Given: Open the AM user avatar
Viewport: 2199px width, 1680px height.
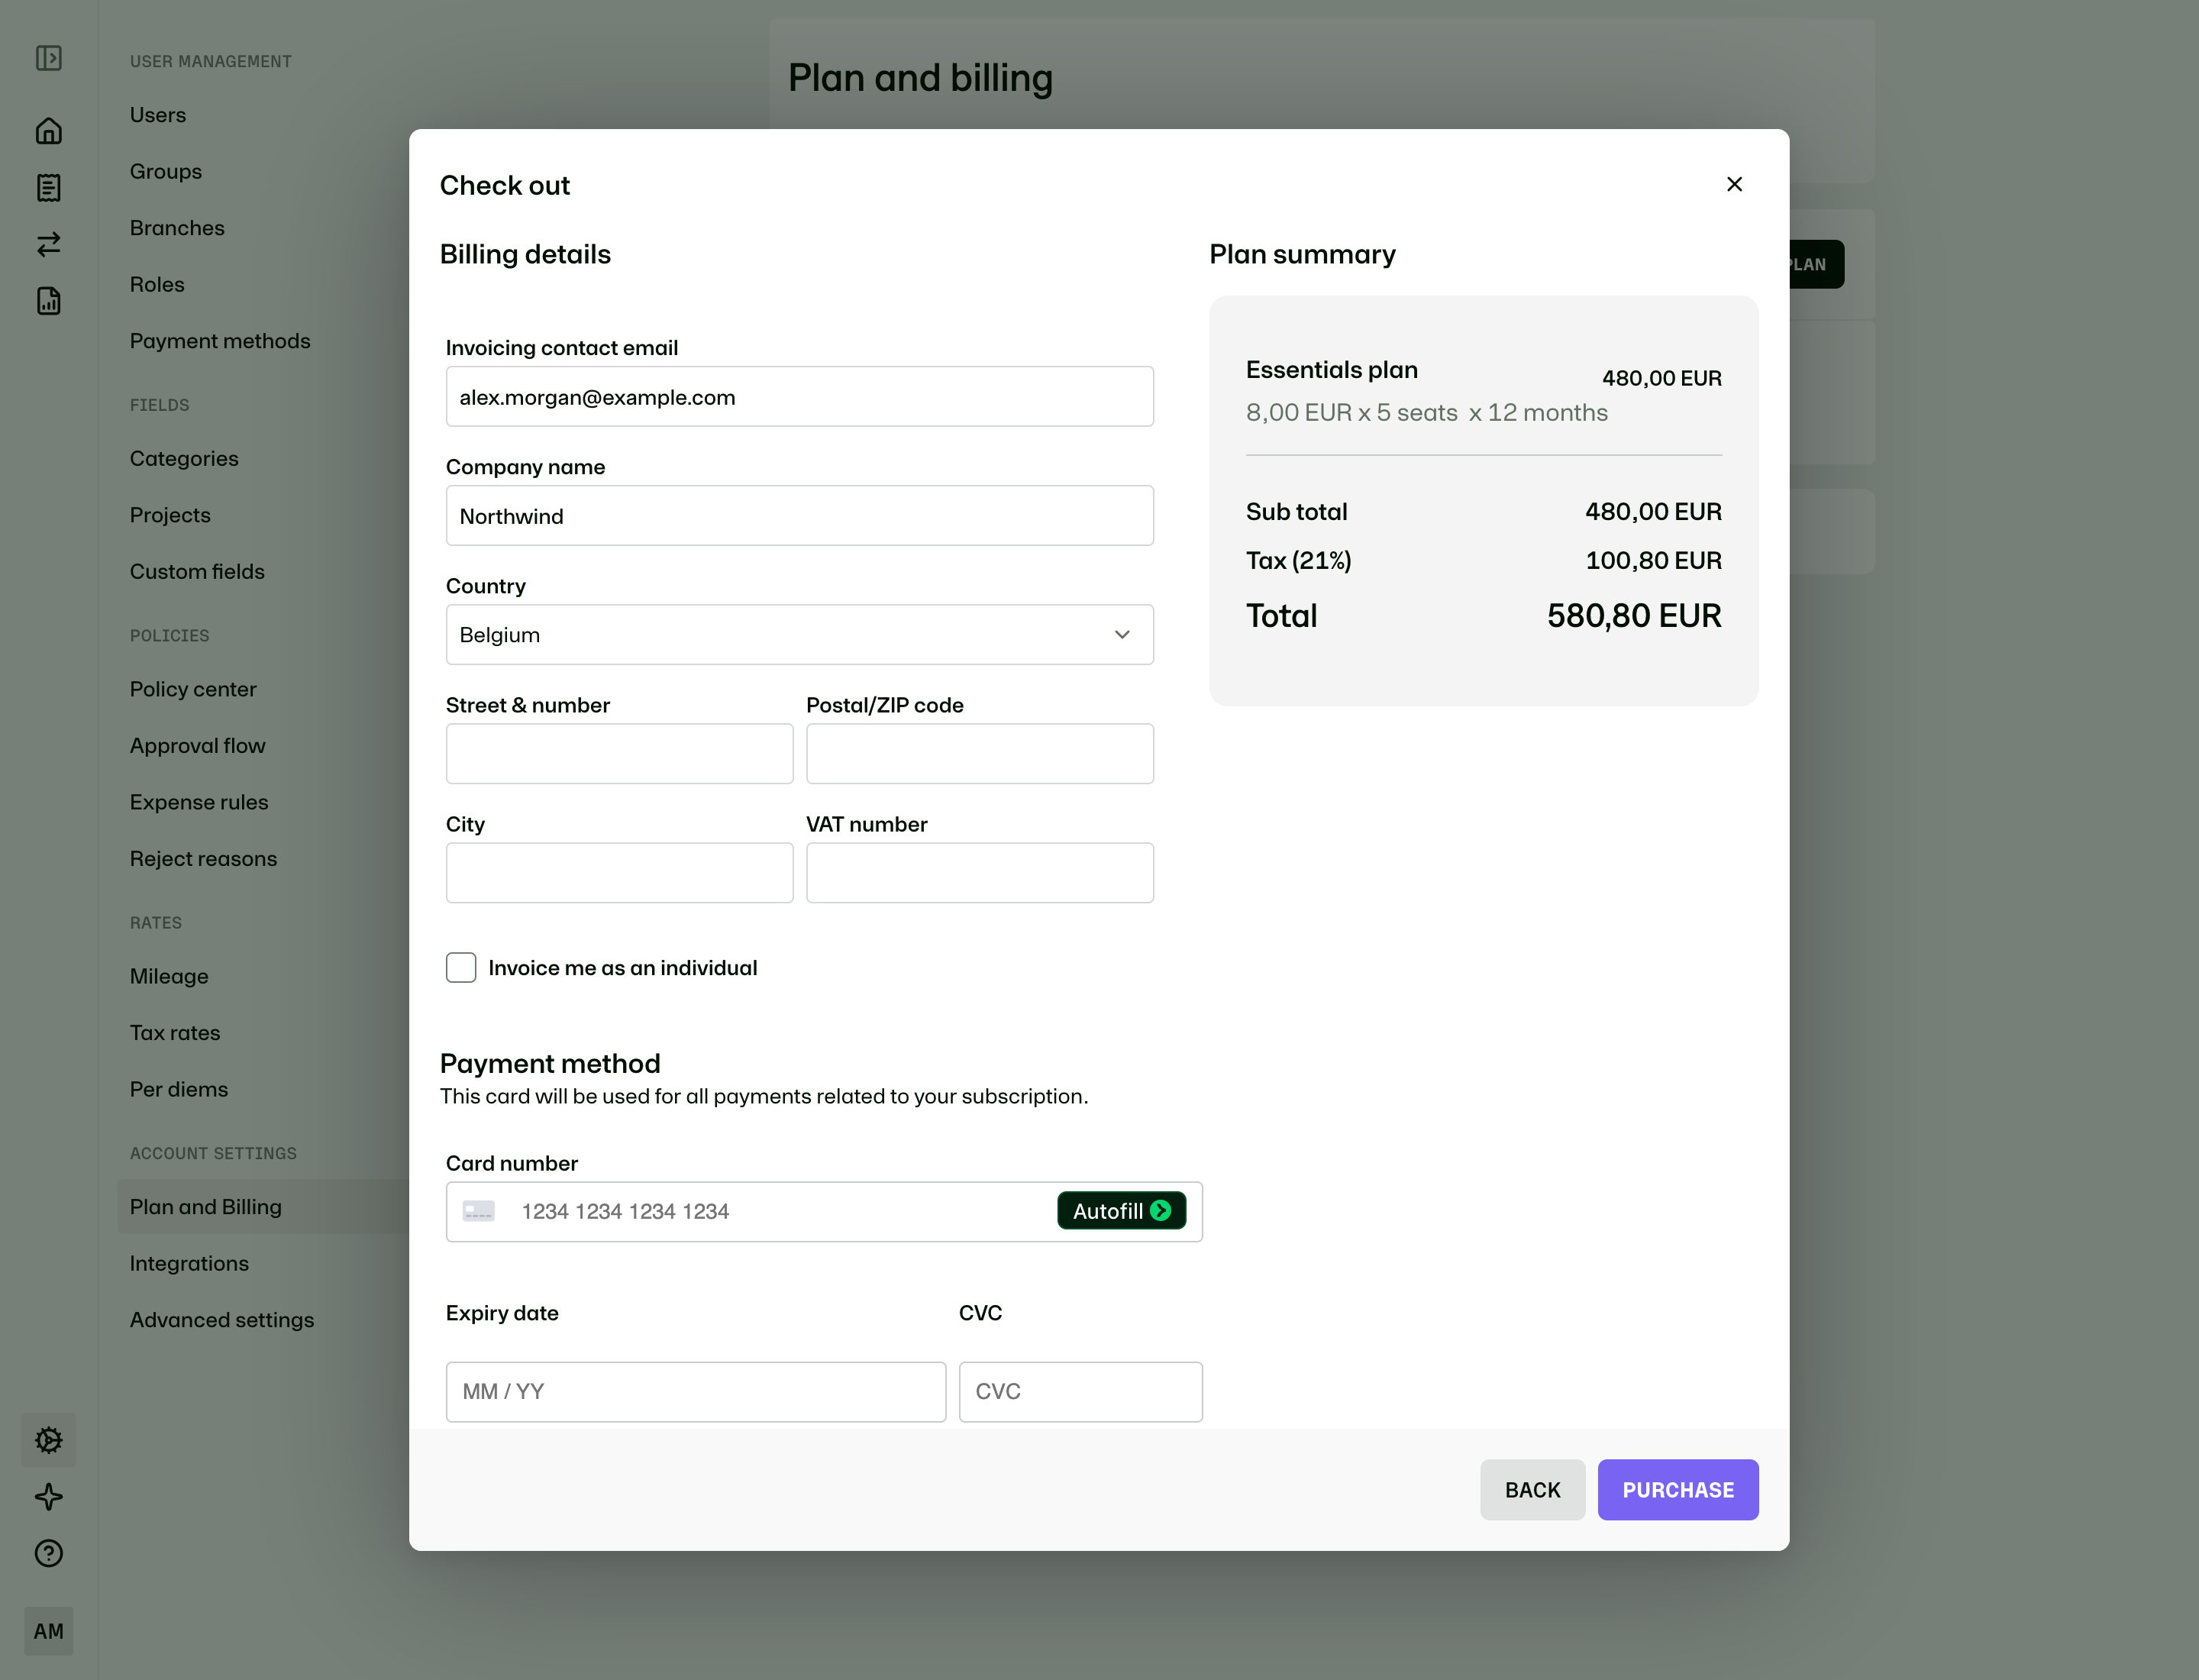Looking at the screenshot, I should click(x=48, y=1631).
